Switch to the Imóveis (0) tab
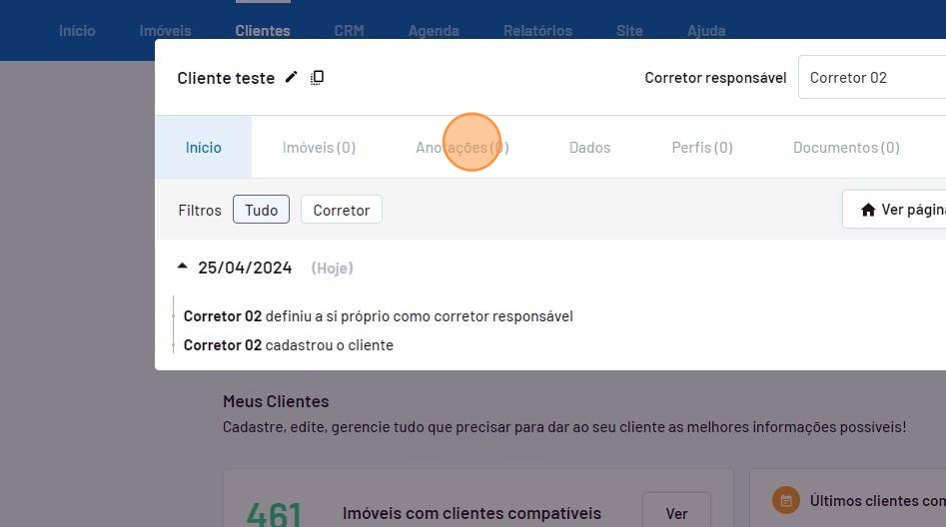The image size is (946, 527). 319,147
